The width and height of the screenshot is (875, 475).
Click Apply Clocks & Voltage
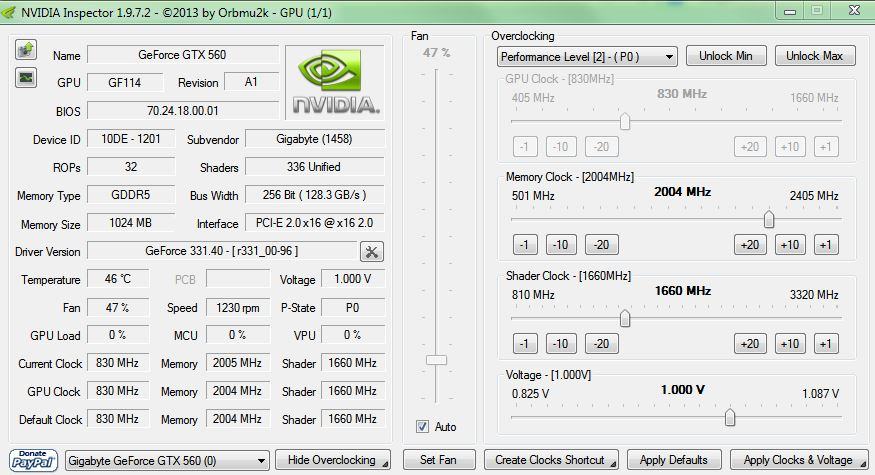coord(799,460)
